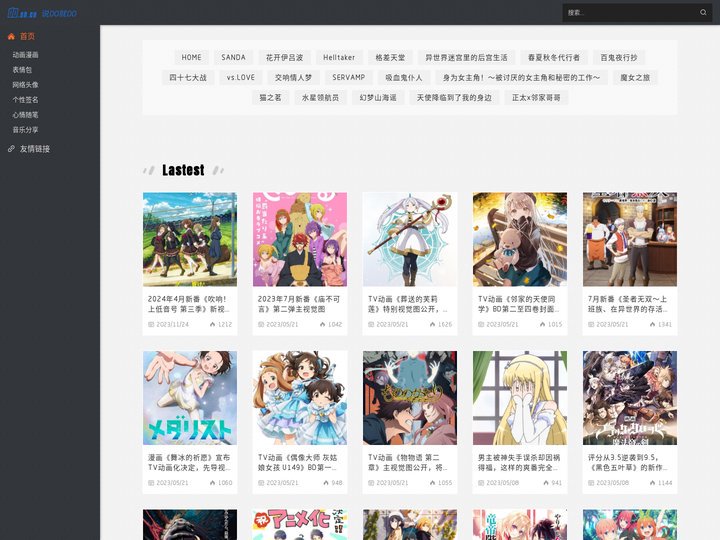Click the site logo in header
Viewport: 720px width, 540px height.
click(42, 13)
